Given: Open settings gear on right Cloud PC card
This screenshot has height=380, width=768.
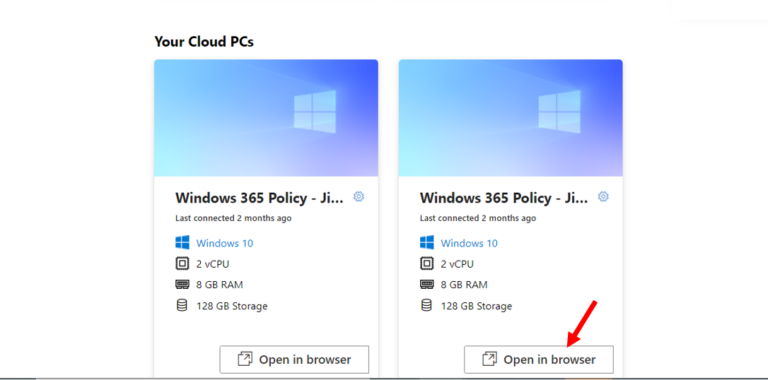Looking at the screenshot, I should (603, 197).
